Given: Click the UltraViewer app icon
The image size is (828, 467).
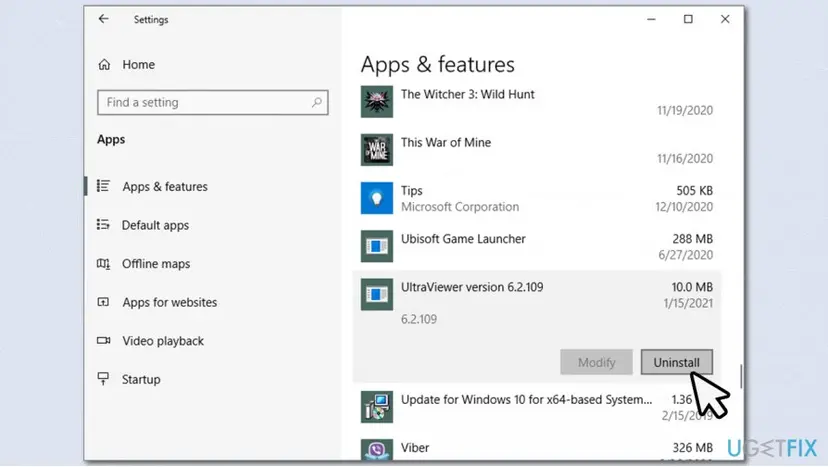Looking at the screenshot, I should 377,294.
